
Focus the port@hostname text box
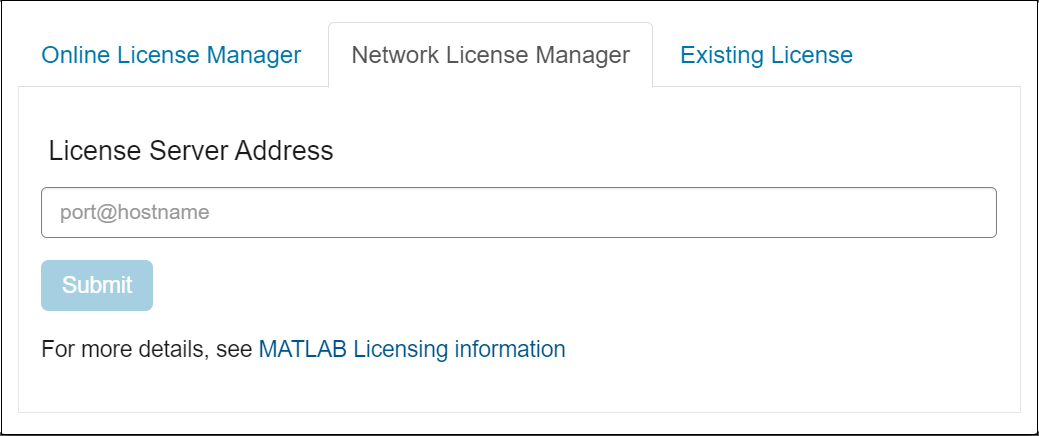coord(518,212)
